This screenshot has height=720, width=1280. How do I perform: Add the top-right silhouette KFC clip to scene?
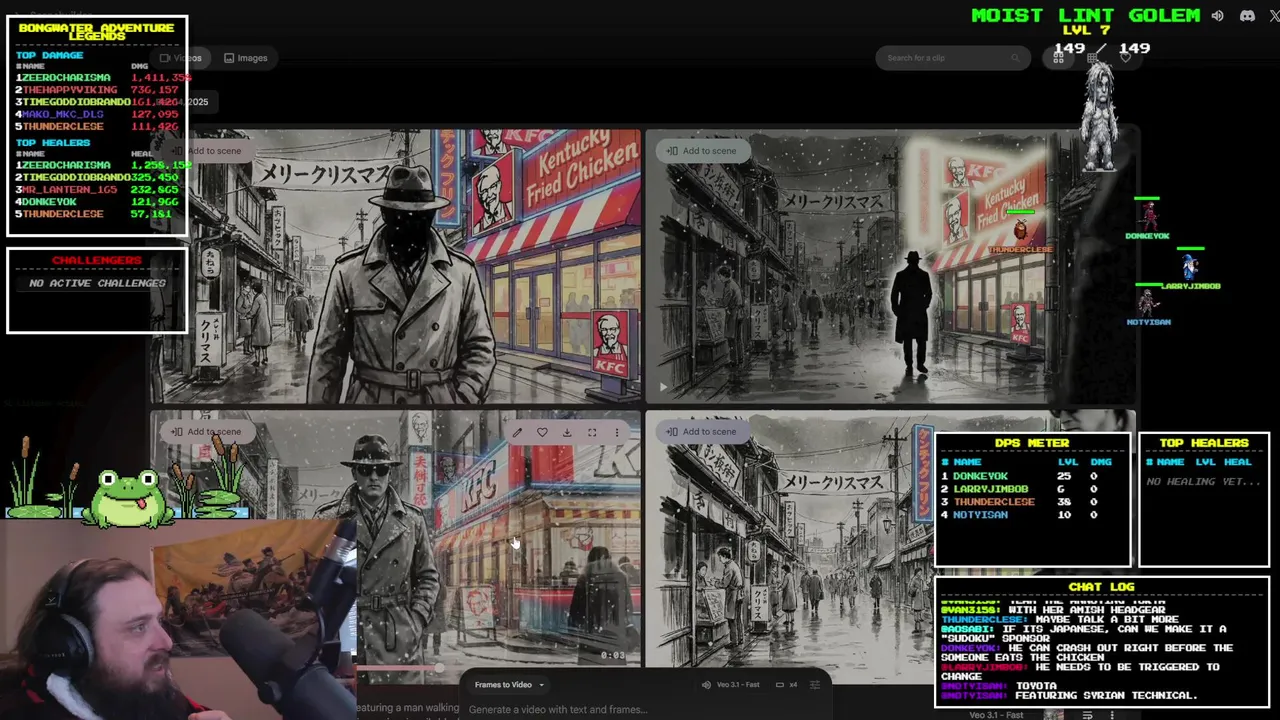701,151
